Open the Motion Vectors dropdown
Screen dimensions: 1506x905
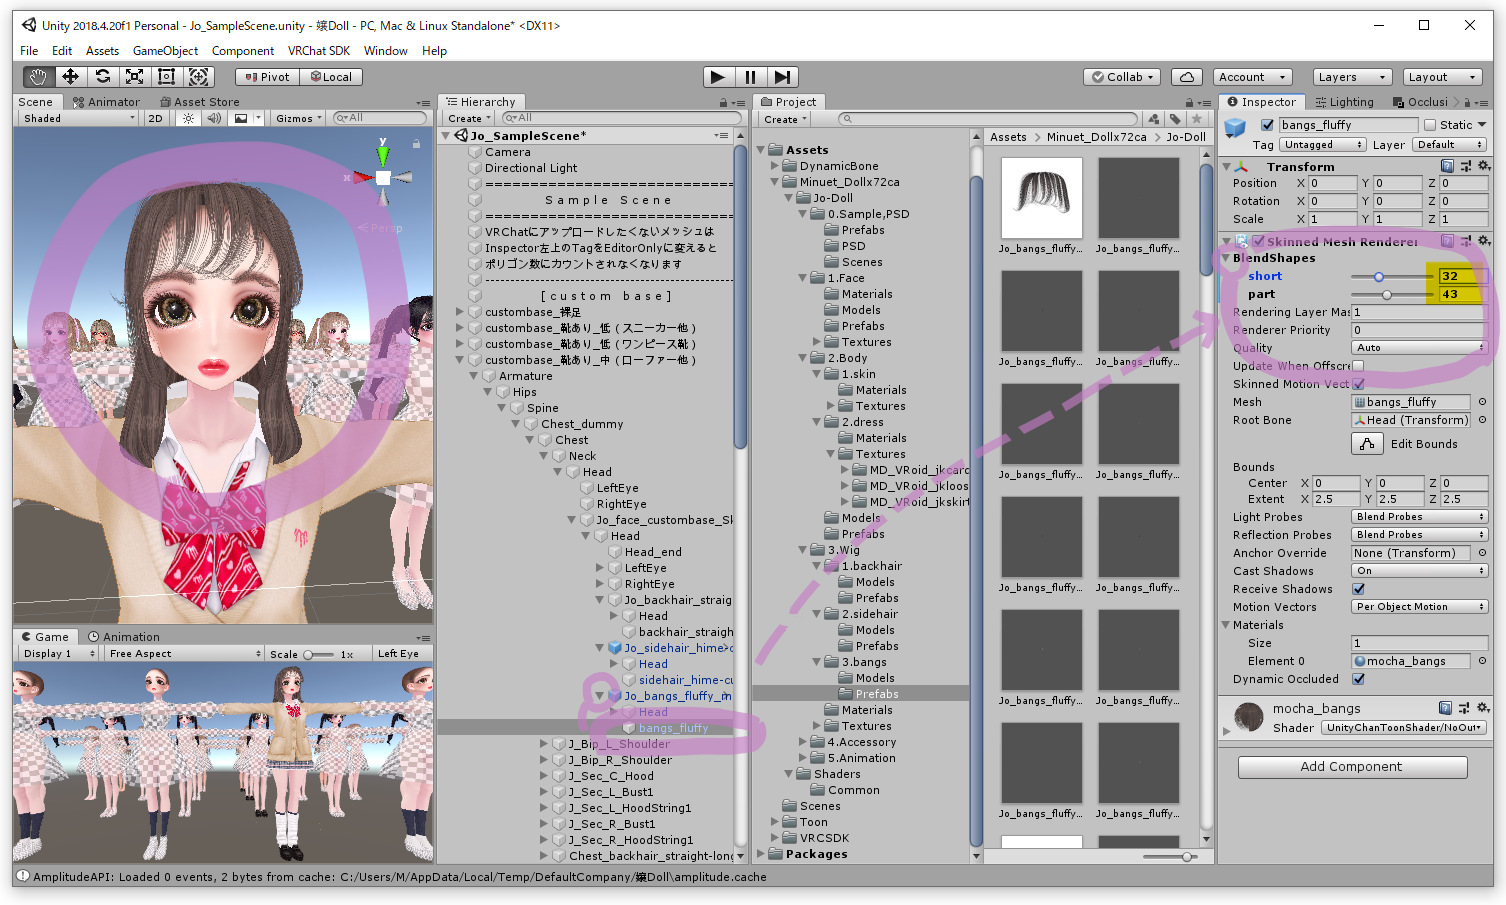[1420, 607]
